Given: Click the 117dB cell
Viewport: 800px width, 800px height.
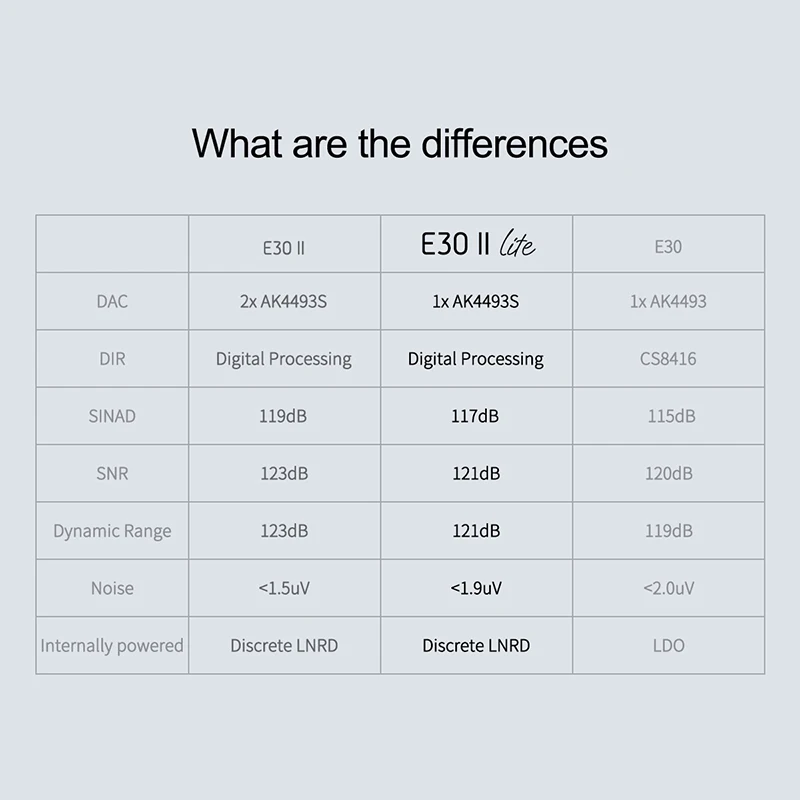Looking at the screenshot, I should 476,416.
